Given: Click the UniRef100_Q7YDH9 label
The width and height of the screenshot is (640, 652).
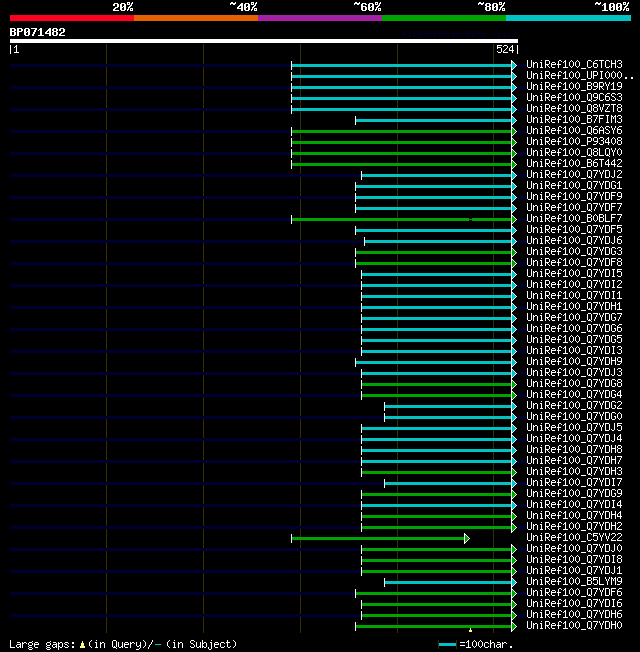Looking at the screenshot, I should tap(574, 361).
